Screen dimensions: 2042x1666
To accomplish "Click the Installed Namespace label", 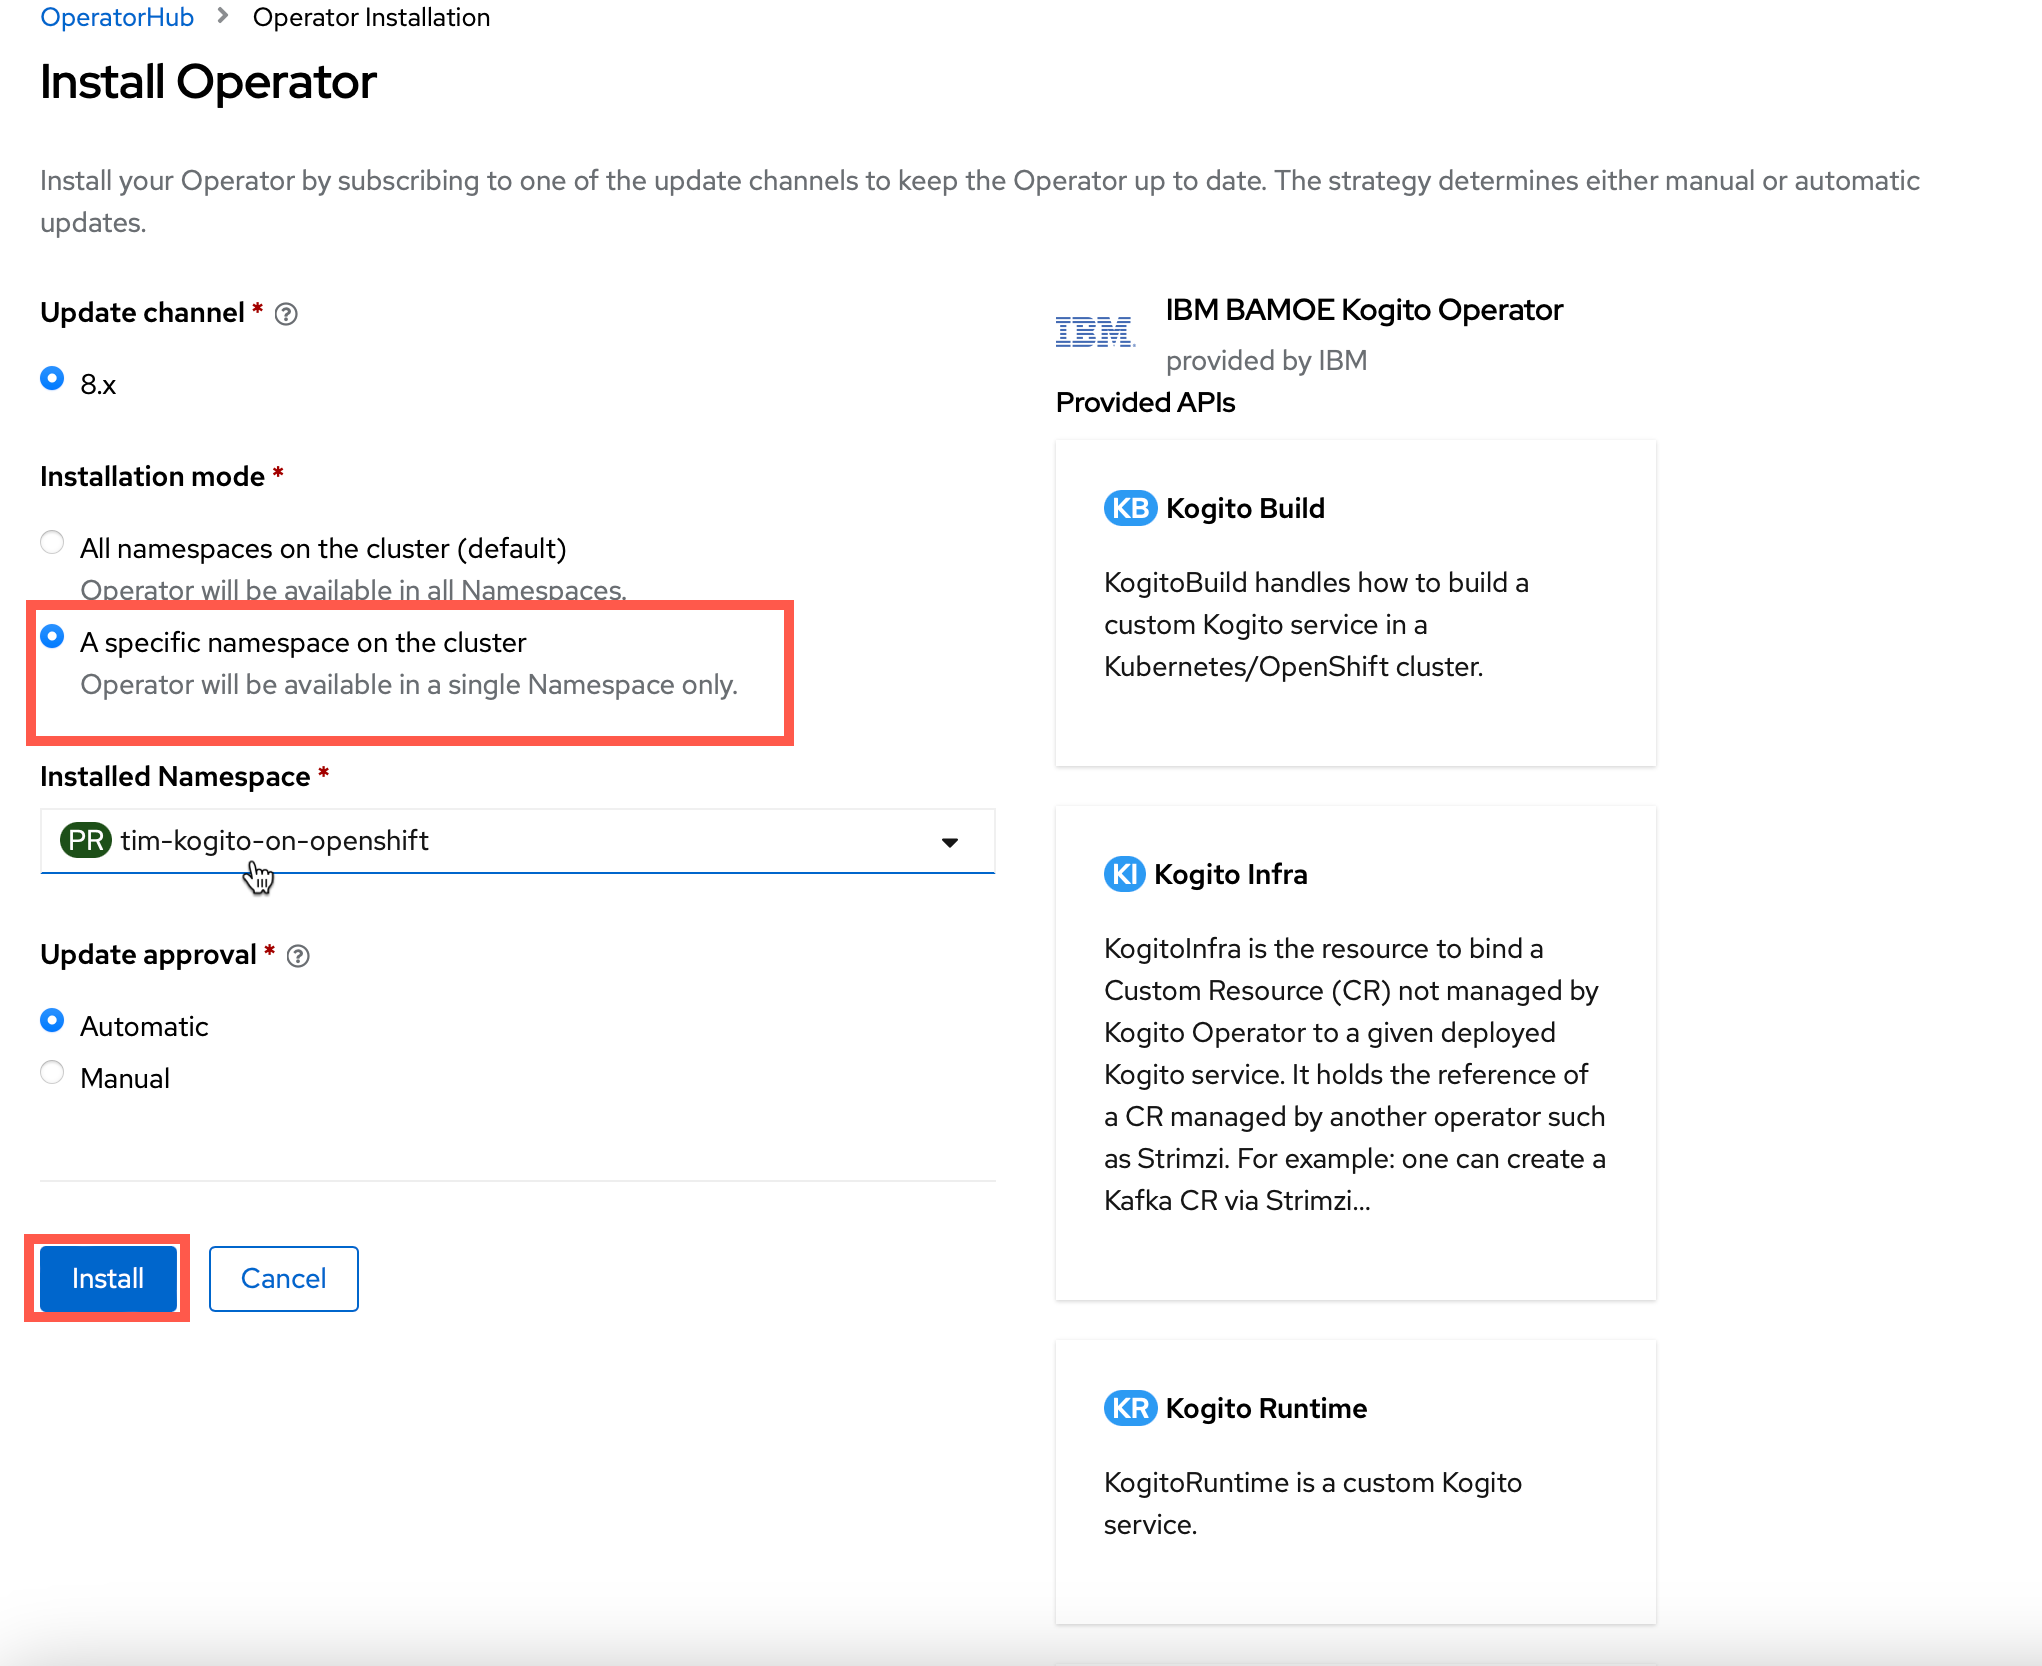I will [x=175, y=776].
